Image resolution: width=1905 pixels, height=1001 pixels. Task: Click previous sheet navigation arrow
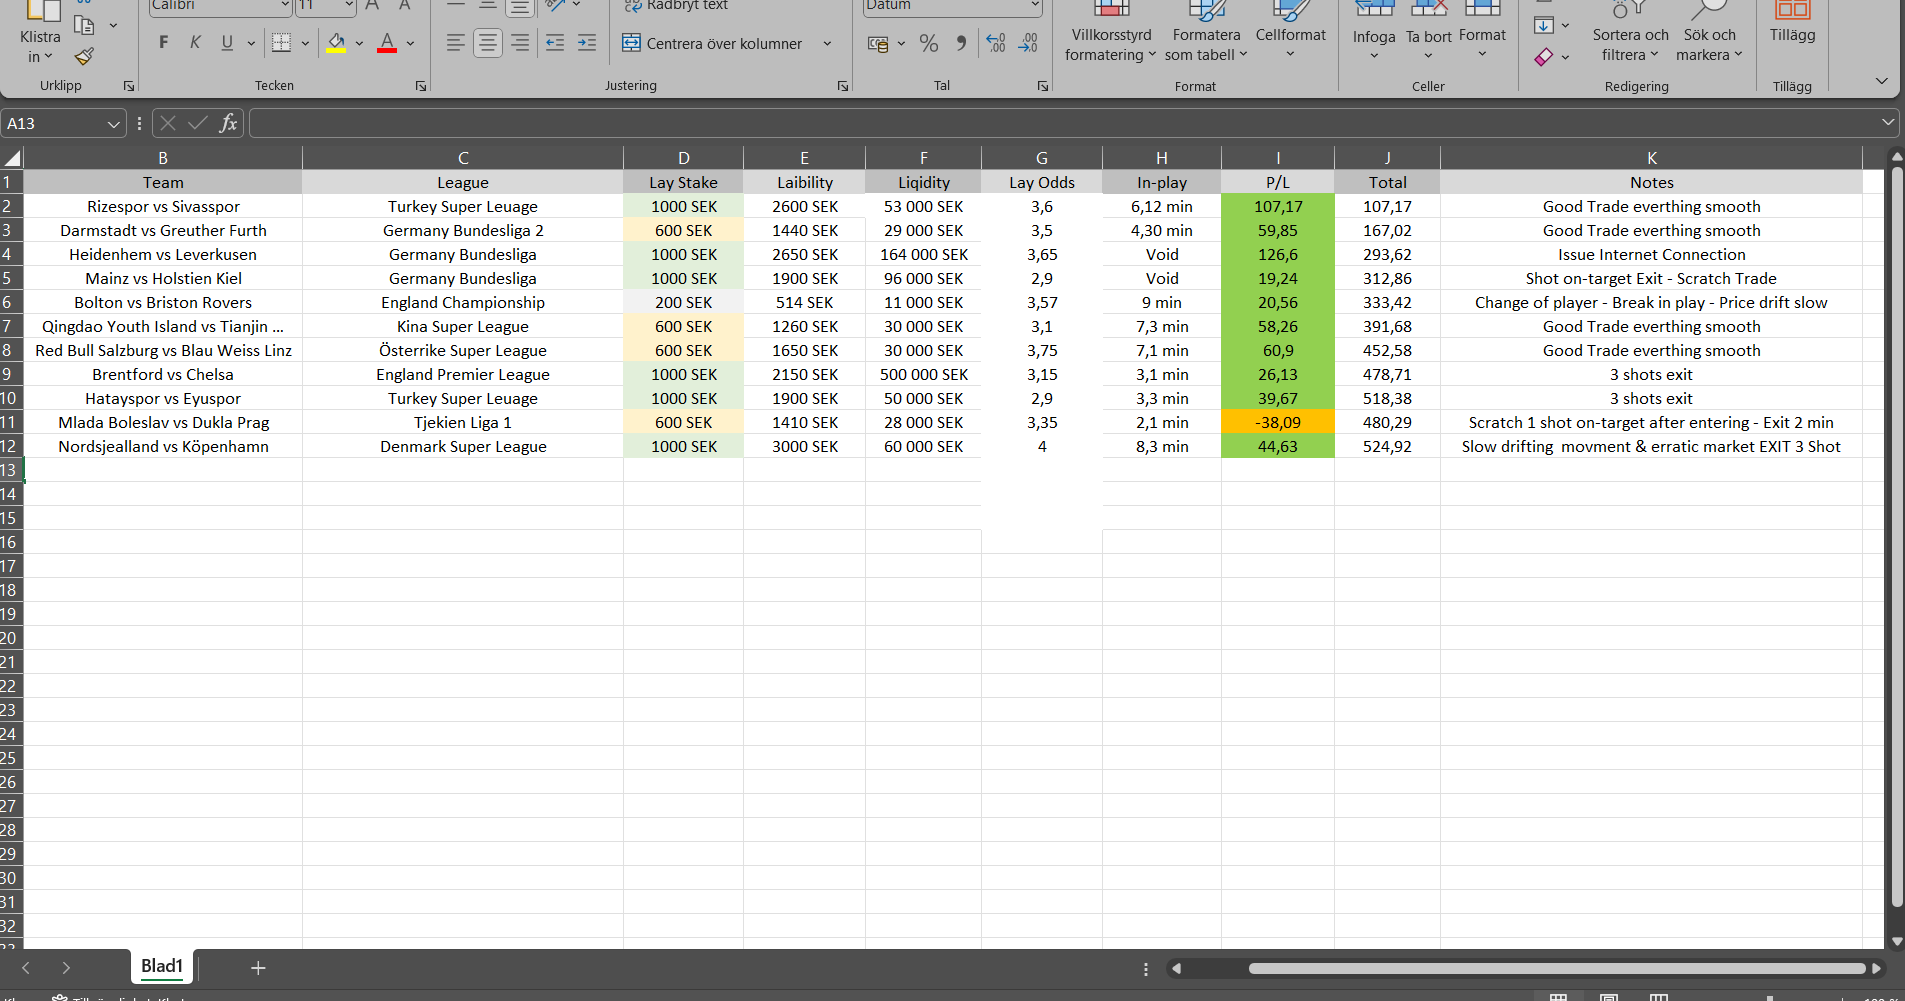click(26, 967)
